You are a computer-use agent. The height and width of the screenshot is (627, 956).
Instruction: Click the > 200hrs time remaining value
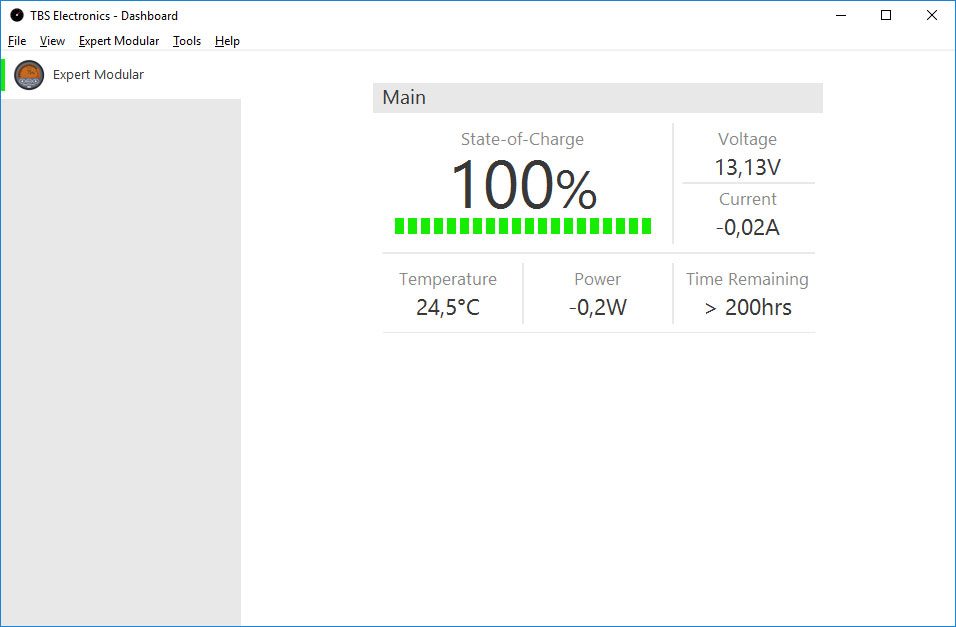747,307
